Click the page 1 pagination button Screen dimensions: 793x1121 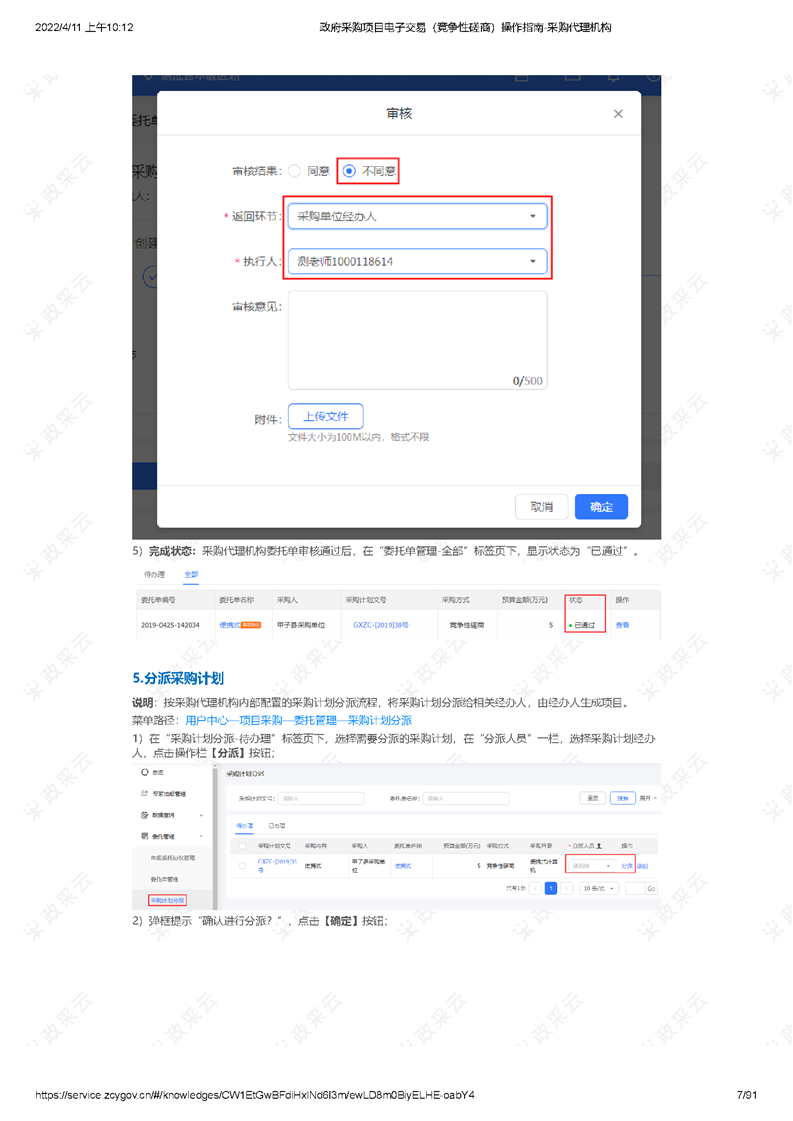[550, 888]
